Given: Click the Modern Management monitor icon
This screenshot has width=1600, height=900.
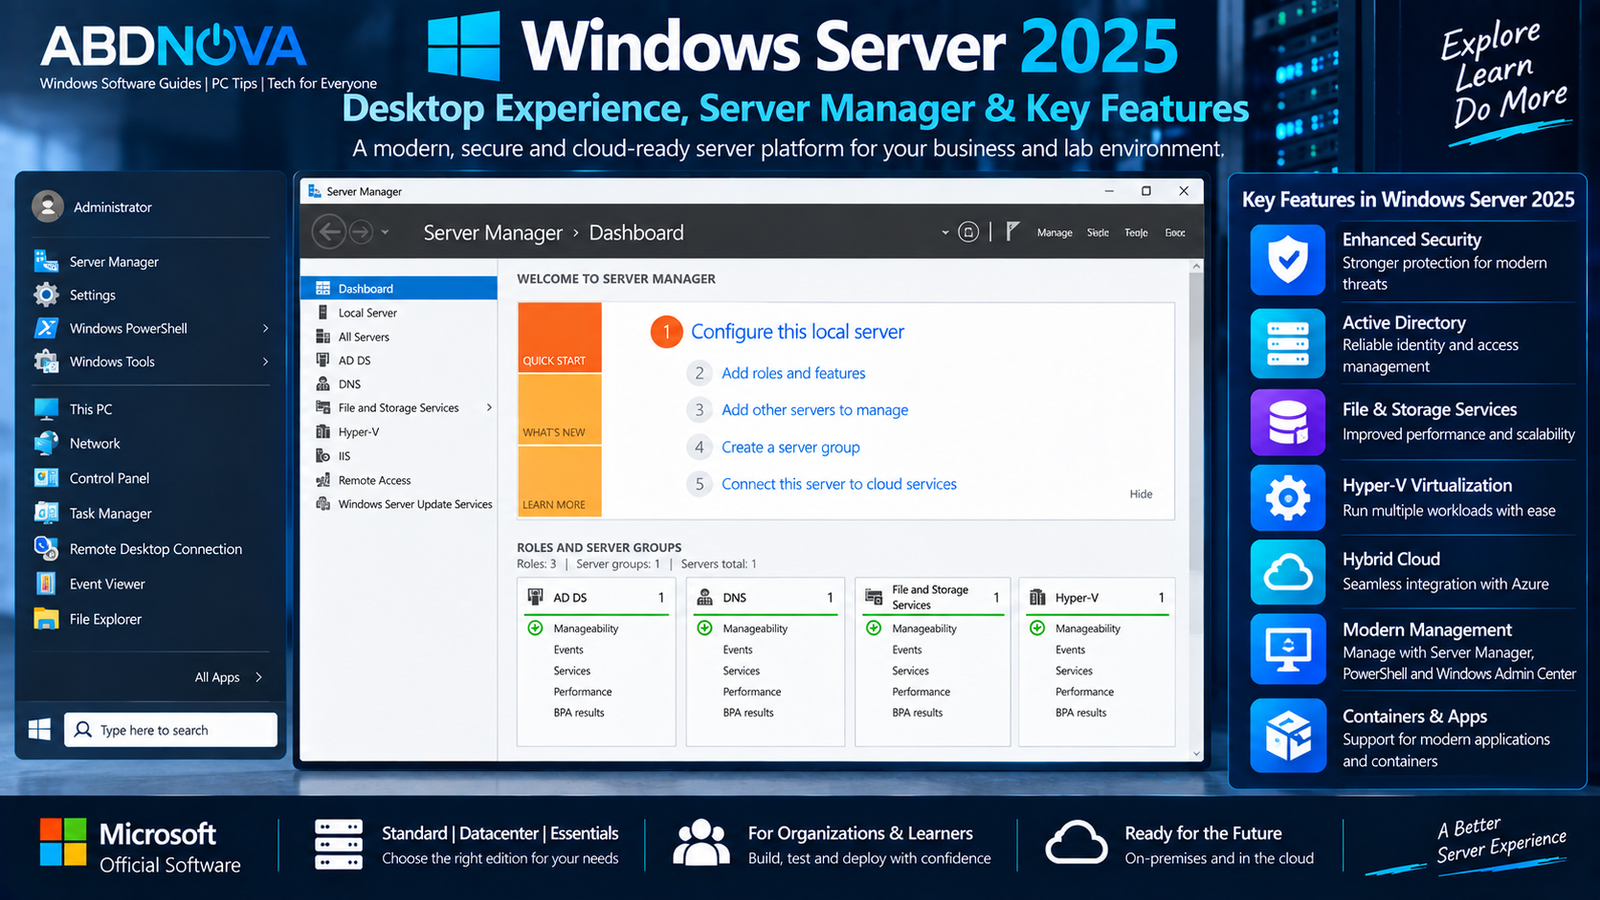Looking at the screenshot, I should click(1288, 649).
